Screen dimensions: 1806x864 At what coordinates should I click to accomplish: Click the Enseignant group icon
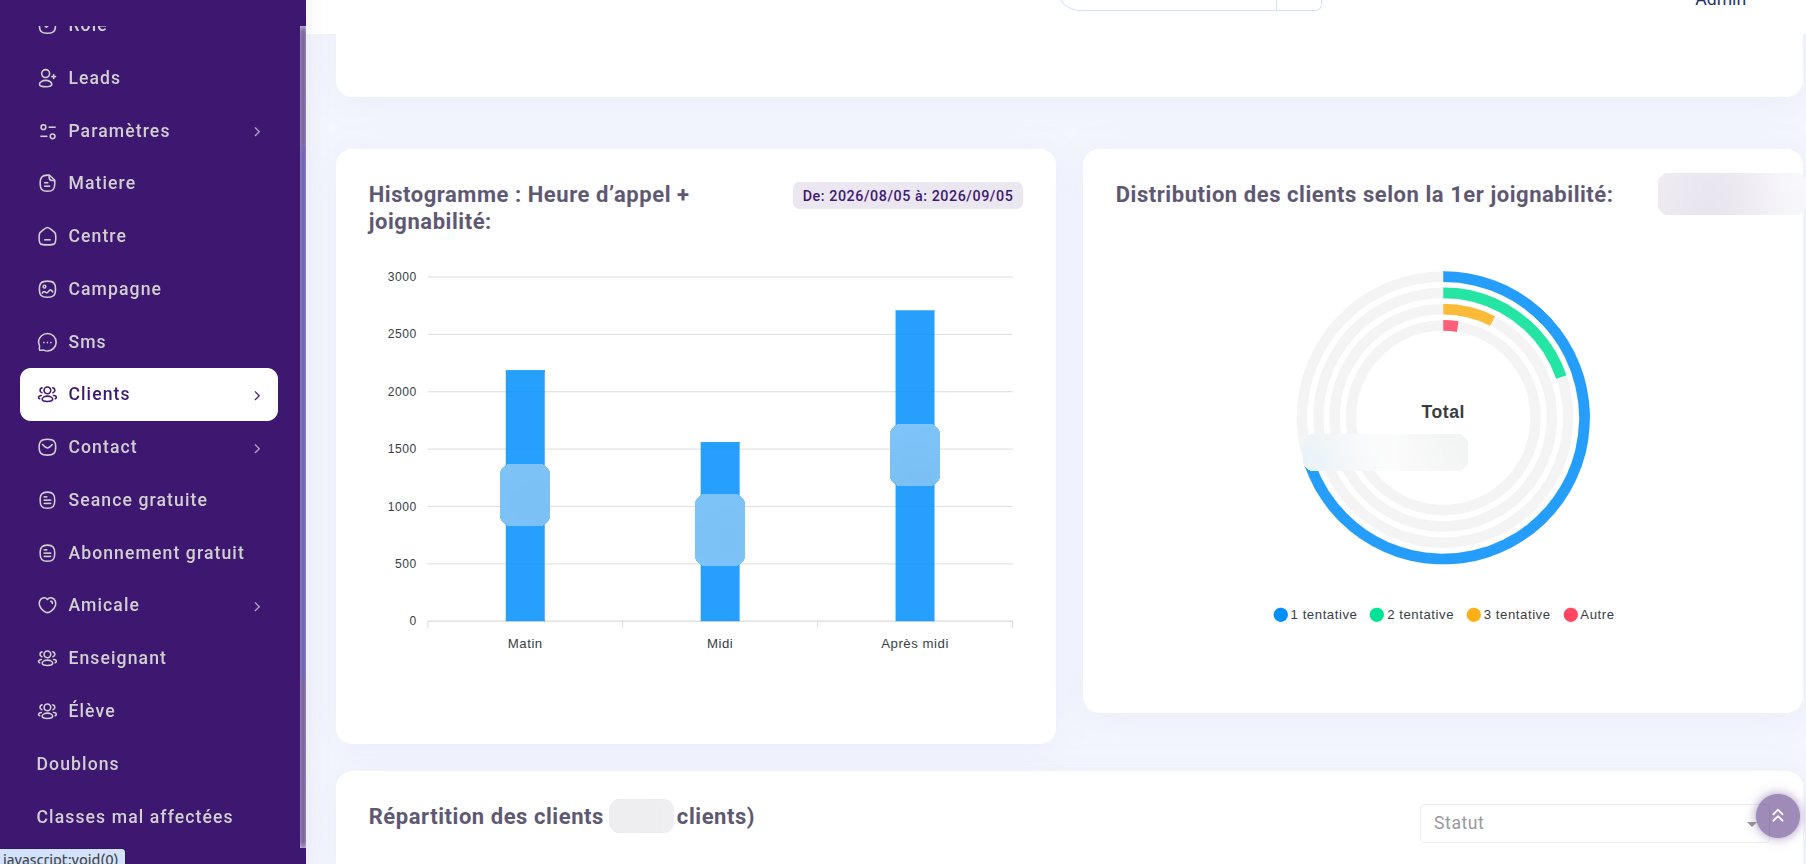[47, 658]
